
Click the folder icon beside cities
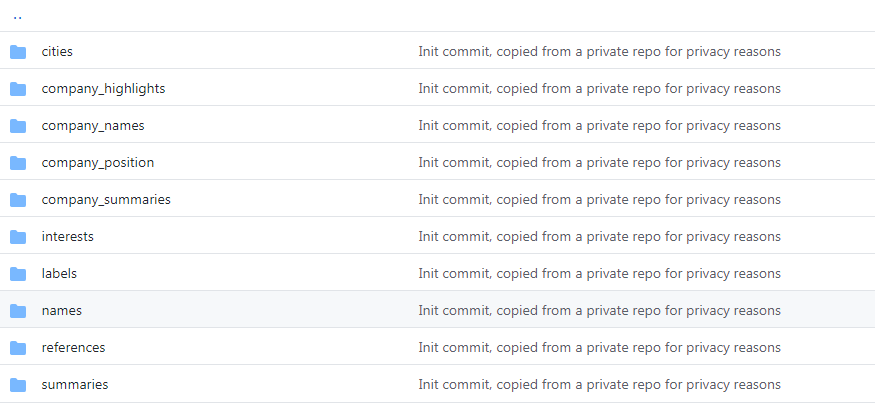coord(18,52)
